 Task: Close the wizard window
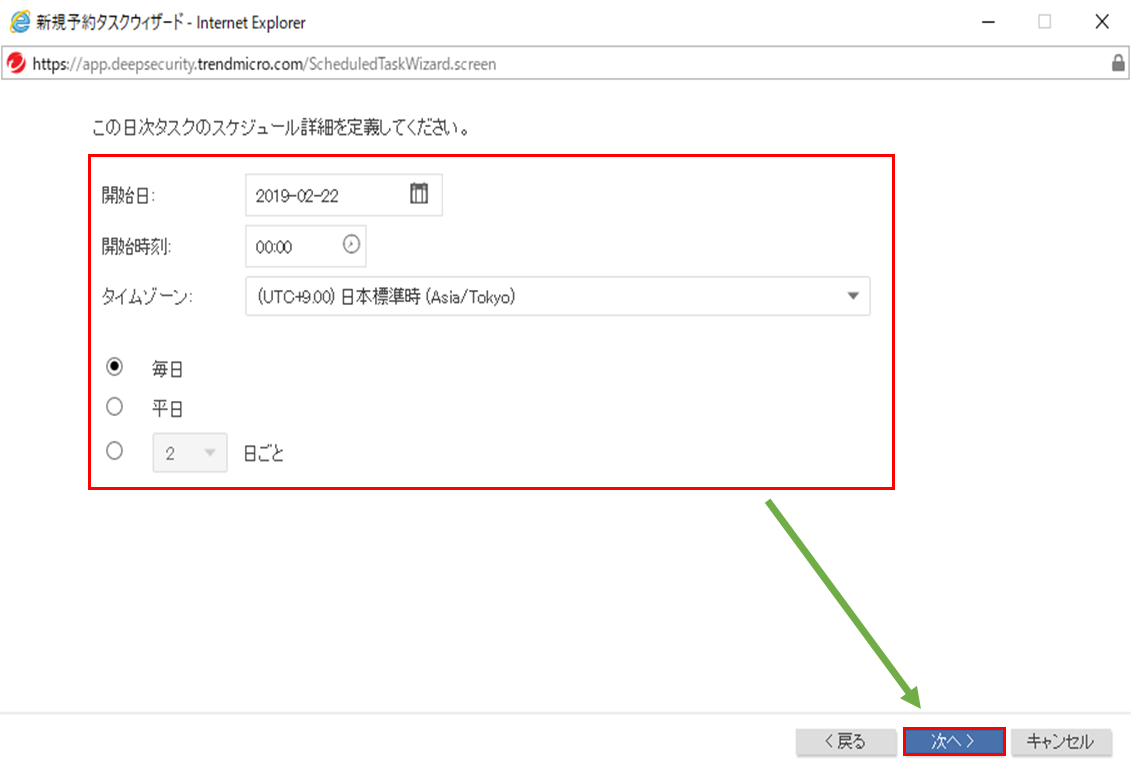pyautogui.click(x=1102, y=22)
